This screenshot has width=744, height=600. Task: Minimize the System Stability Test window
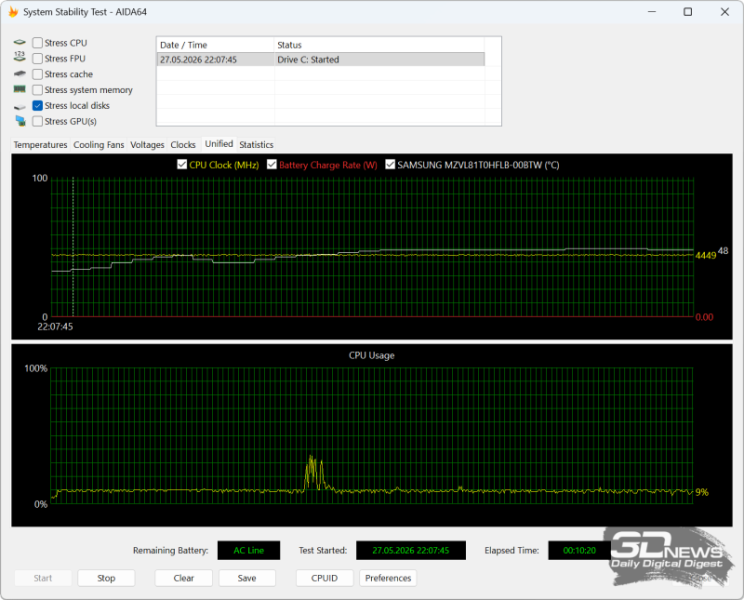click(652, 12)
